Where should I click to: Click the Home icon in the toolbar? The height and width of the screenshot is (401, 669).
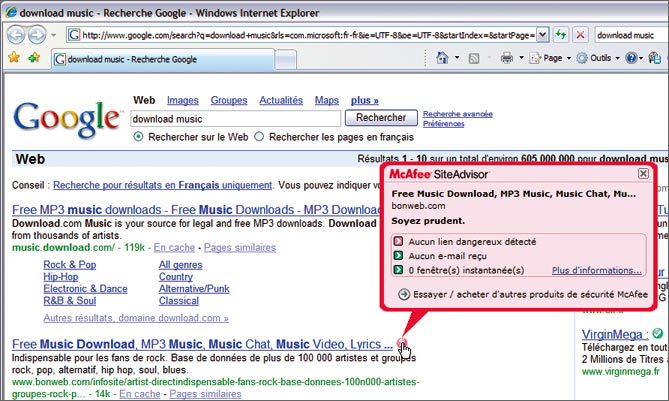tap(445, 58)
